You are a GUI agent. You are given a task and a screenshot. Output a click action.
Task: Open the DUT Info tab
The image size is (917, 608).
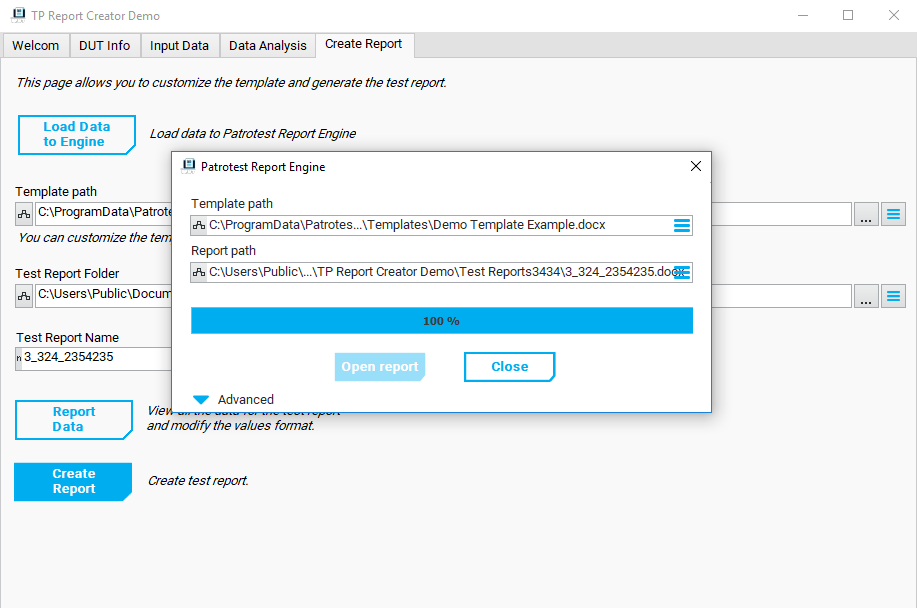[105, 46]
